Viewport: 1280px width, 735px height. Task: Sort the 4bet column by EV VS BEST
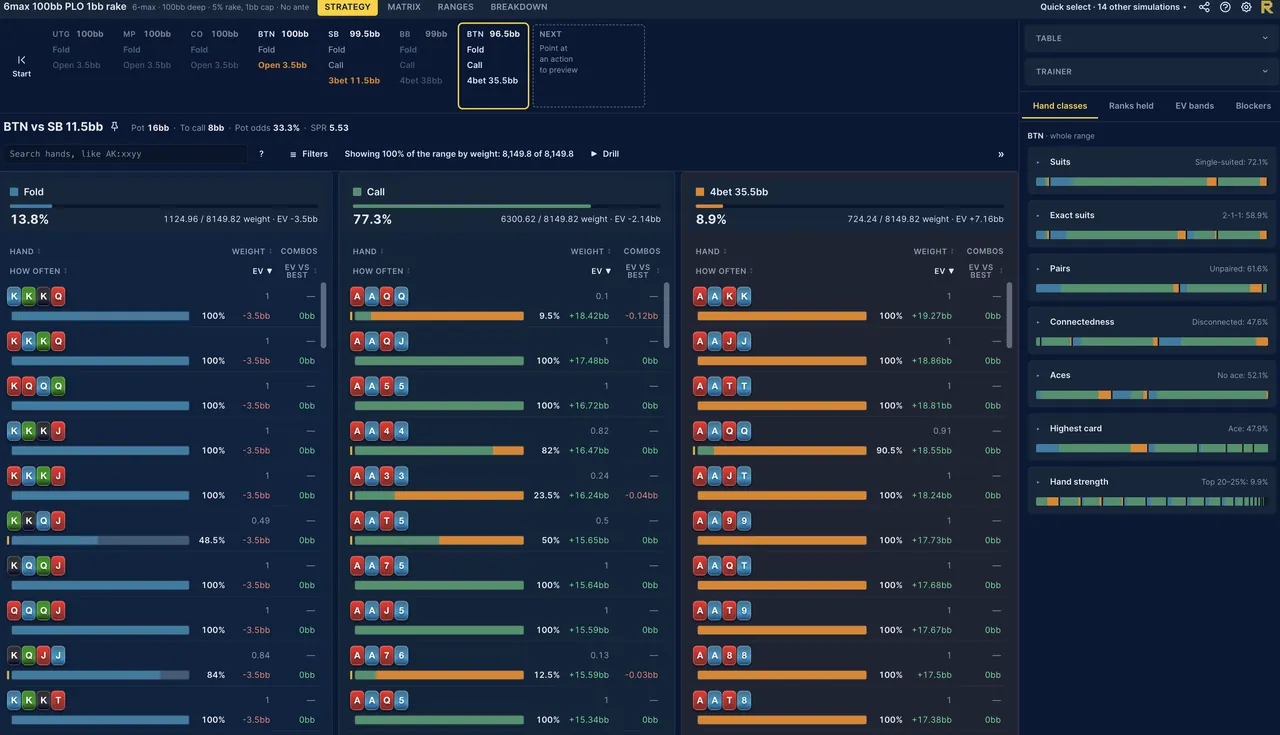[x=984, y=271]
